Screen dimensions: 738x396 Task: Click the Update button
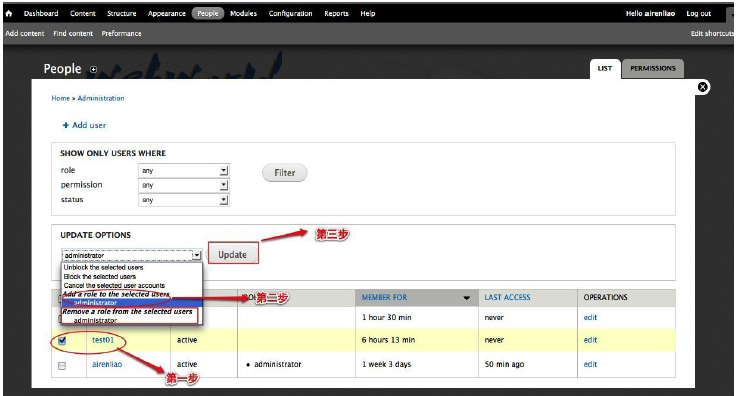point(233,255)
